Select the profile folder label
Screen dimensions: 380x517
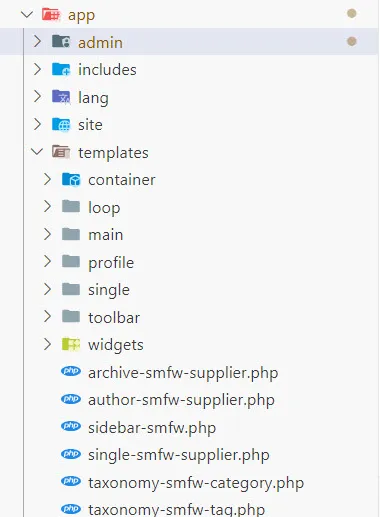[x=111, y=263]
